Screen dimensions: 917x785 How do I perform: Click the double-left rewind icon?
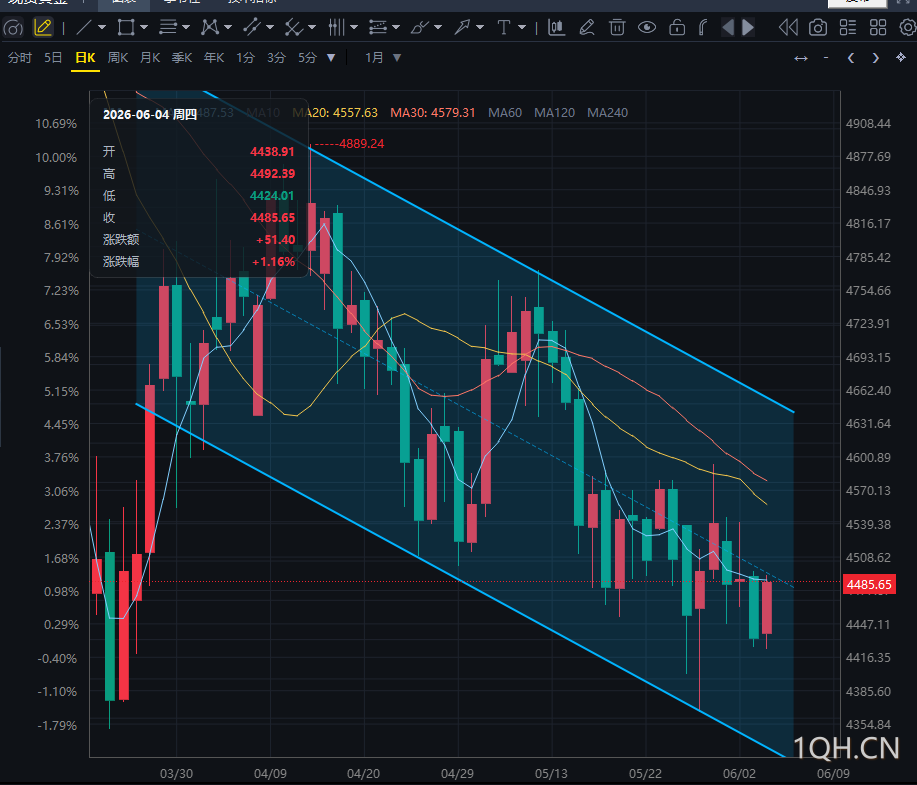(x=788, y=27)
